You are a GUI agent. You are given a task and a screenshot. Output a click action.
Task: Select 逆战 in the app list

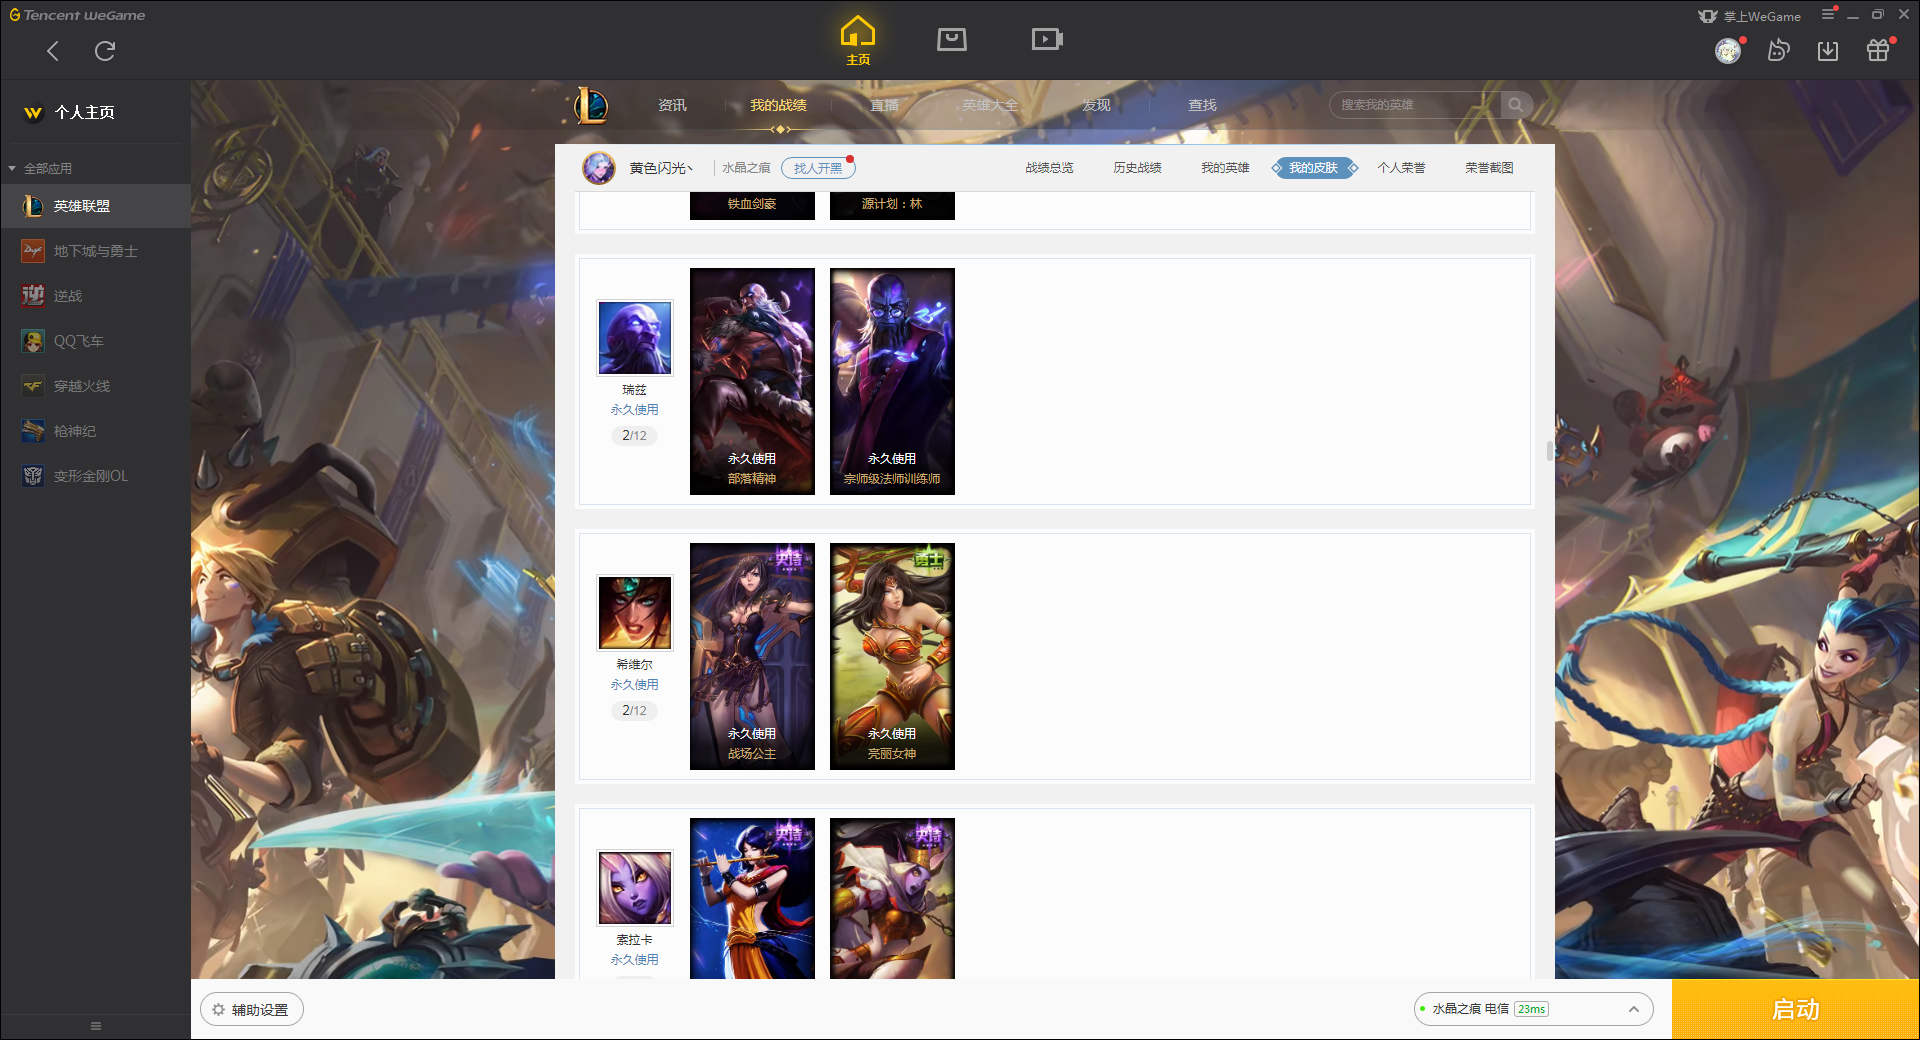[95, 296]
